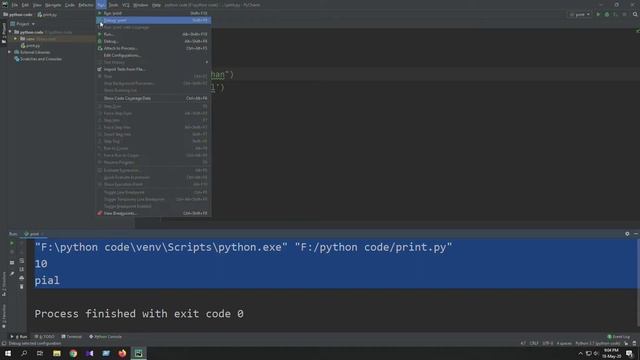Open the Navigate menu
The image size is (640, 360).
pos(53,5)
